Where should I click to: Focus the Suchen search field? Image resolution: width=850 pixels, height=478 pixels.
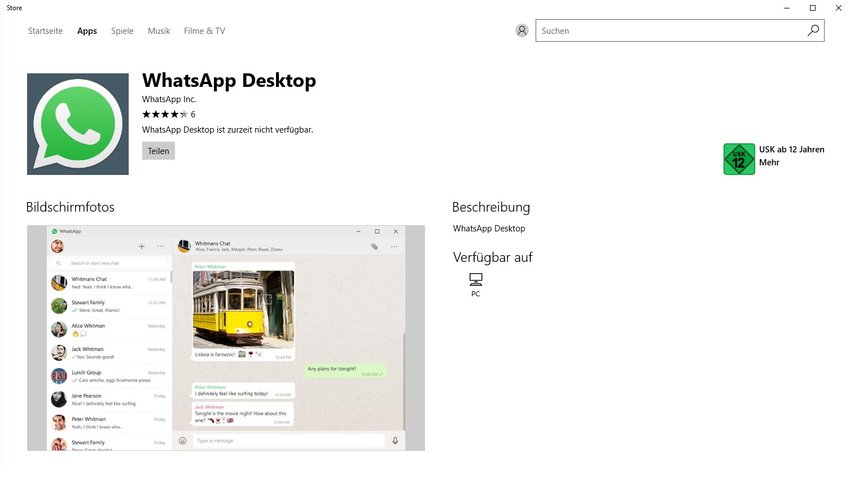coord(680,31)
